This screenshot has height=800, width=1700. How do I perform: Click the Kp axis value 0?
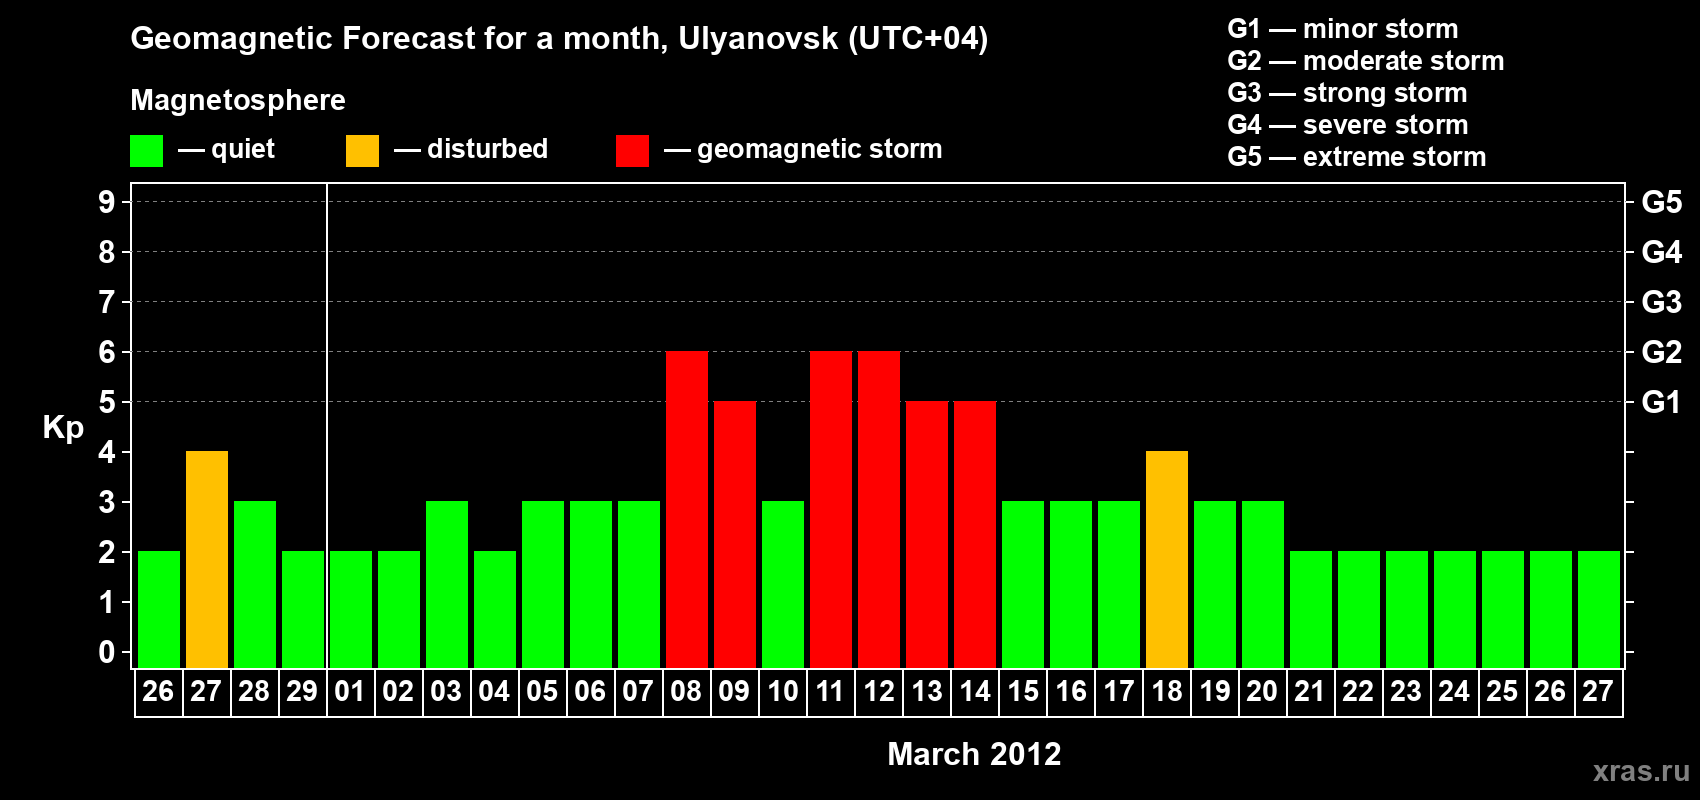[x=107, y=652]
